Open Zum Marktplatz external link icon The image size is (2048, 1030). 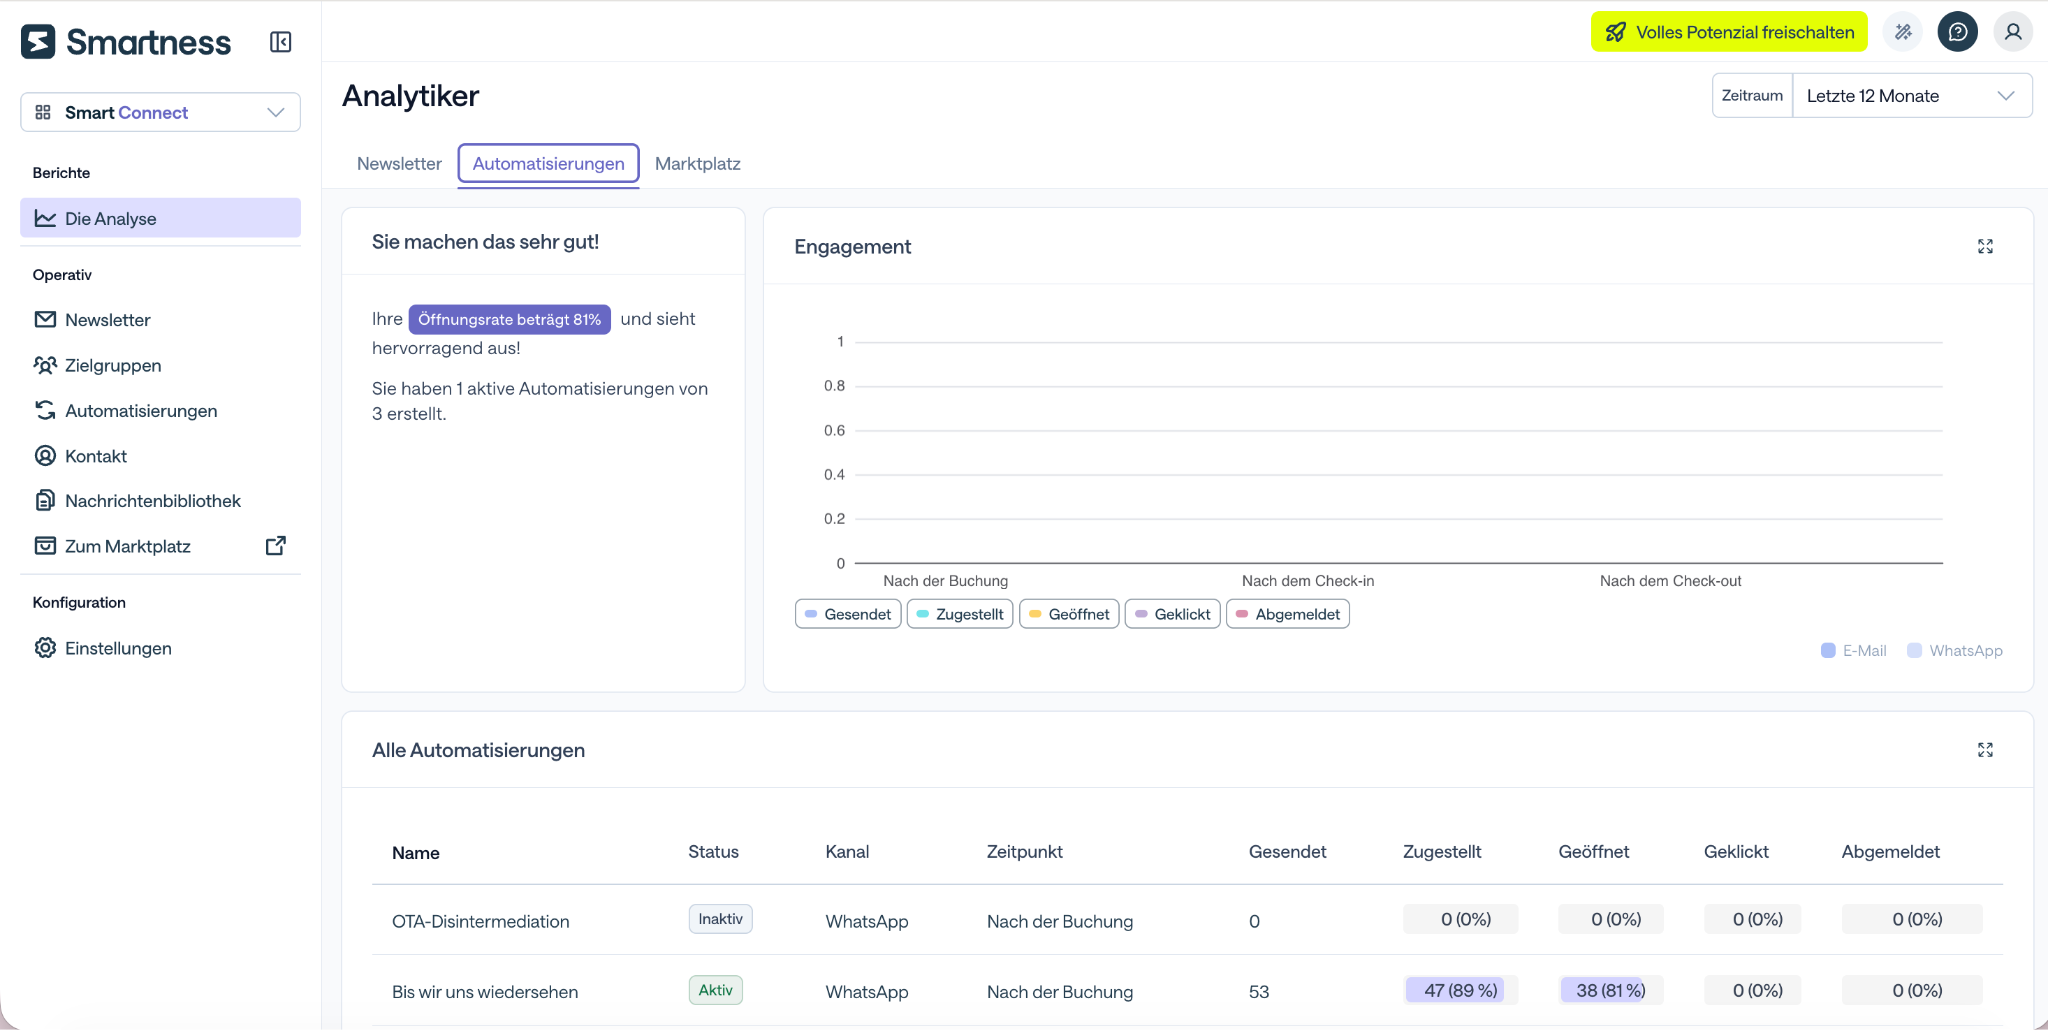tap(276, 546)
